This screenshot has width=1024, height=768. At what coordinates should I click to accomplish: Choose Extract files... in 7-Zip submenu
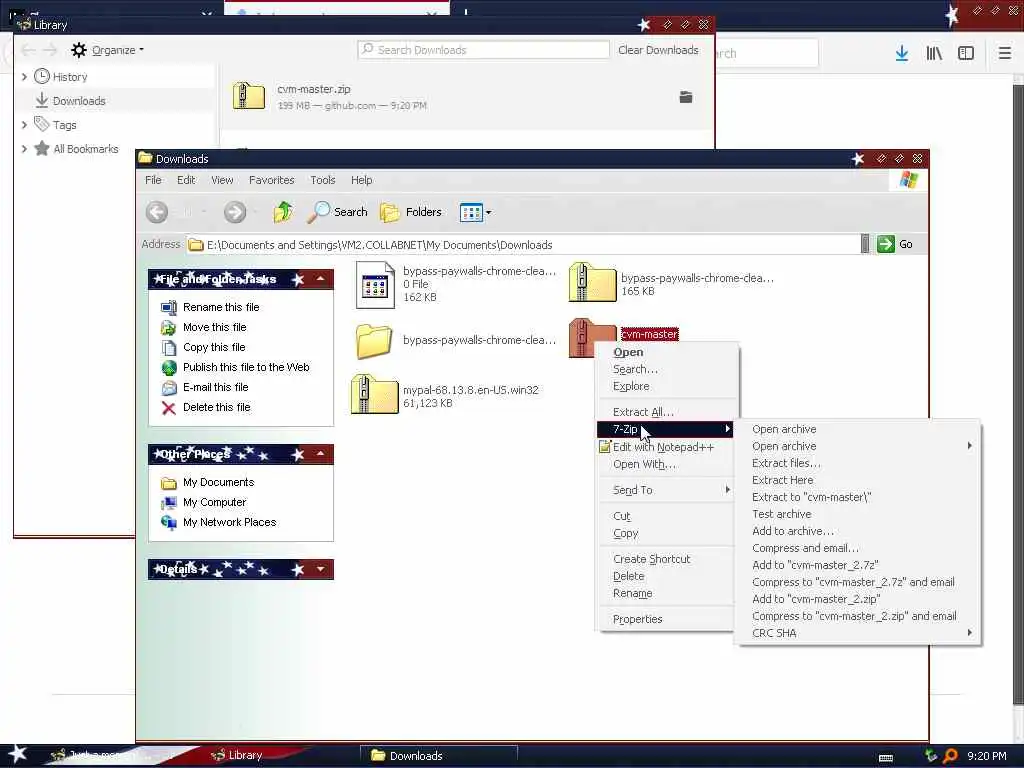(x=786, y=463)
